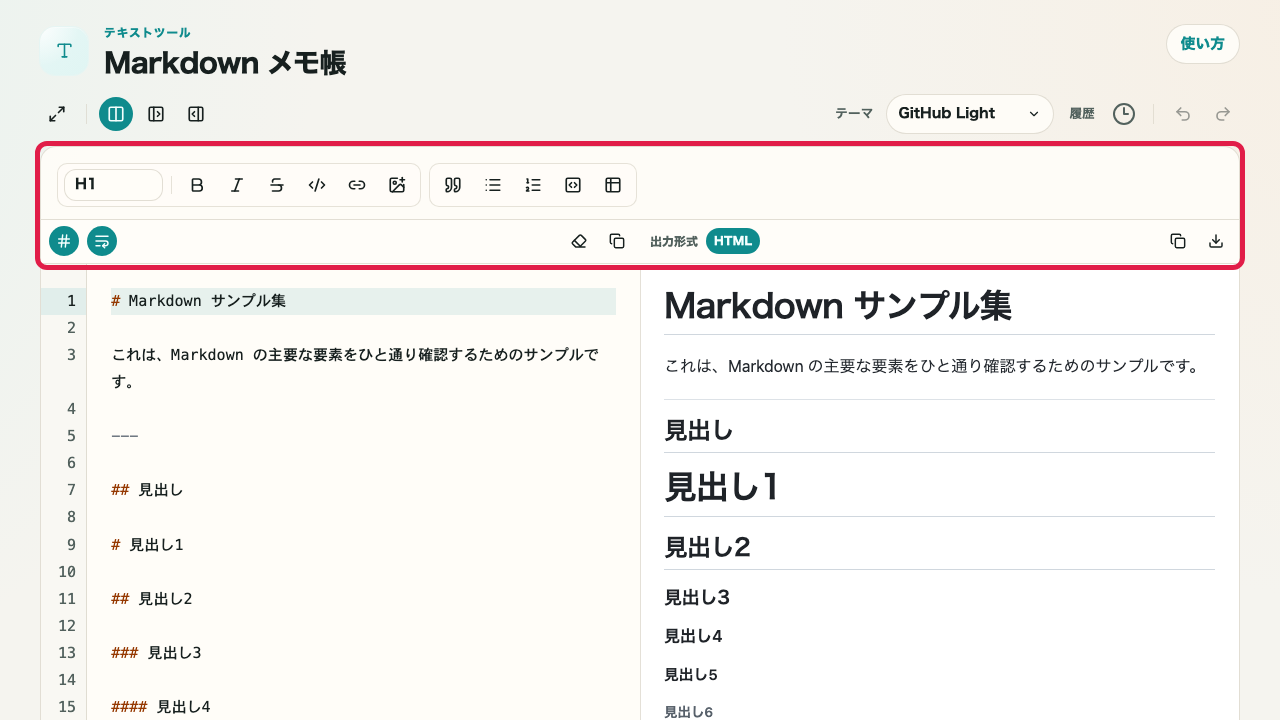Insert a bulleted list
Screen dimensions: 1280x720
493,185
